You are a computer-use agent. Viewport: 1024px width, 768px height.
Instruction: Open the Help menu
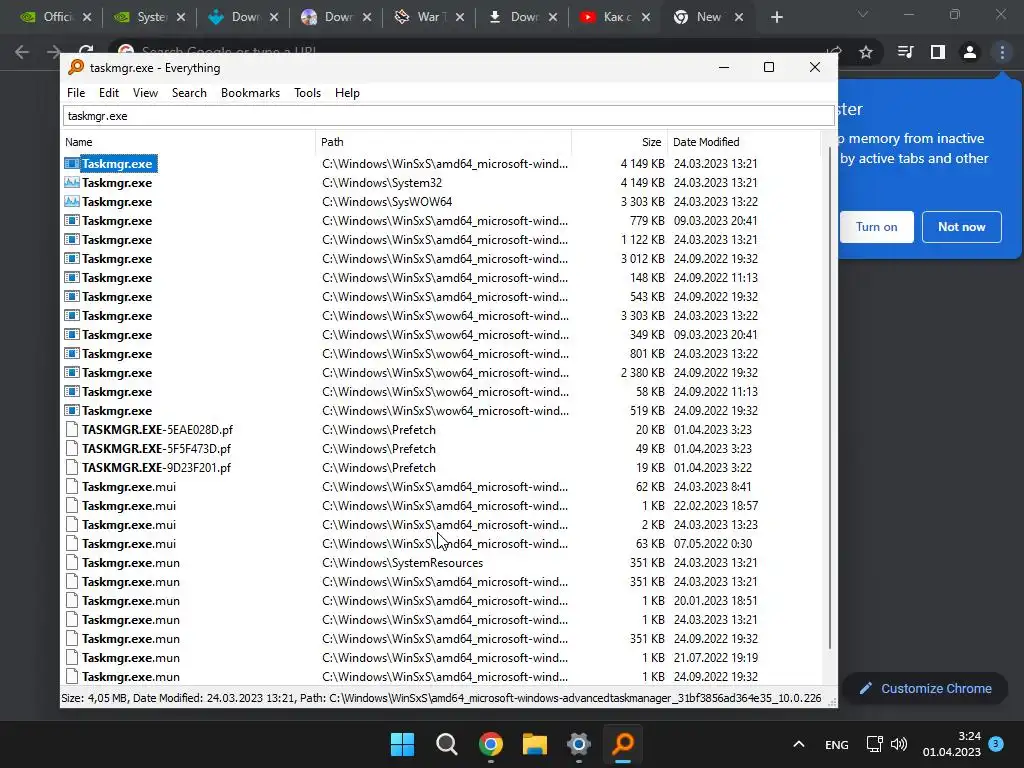pos(347,93)
